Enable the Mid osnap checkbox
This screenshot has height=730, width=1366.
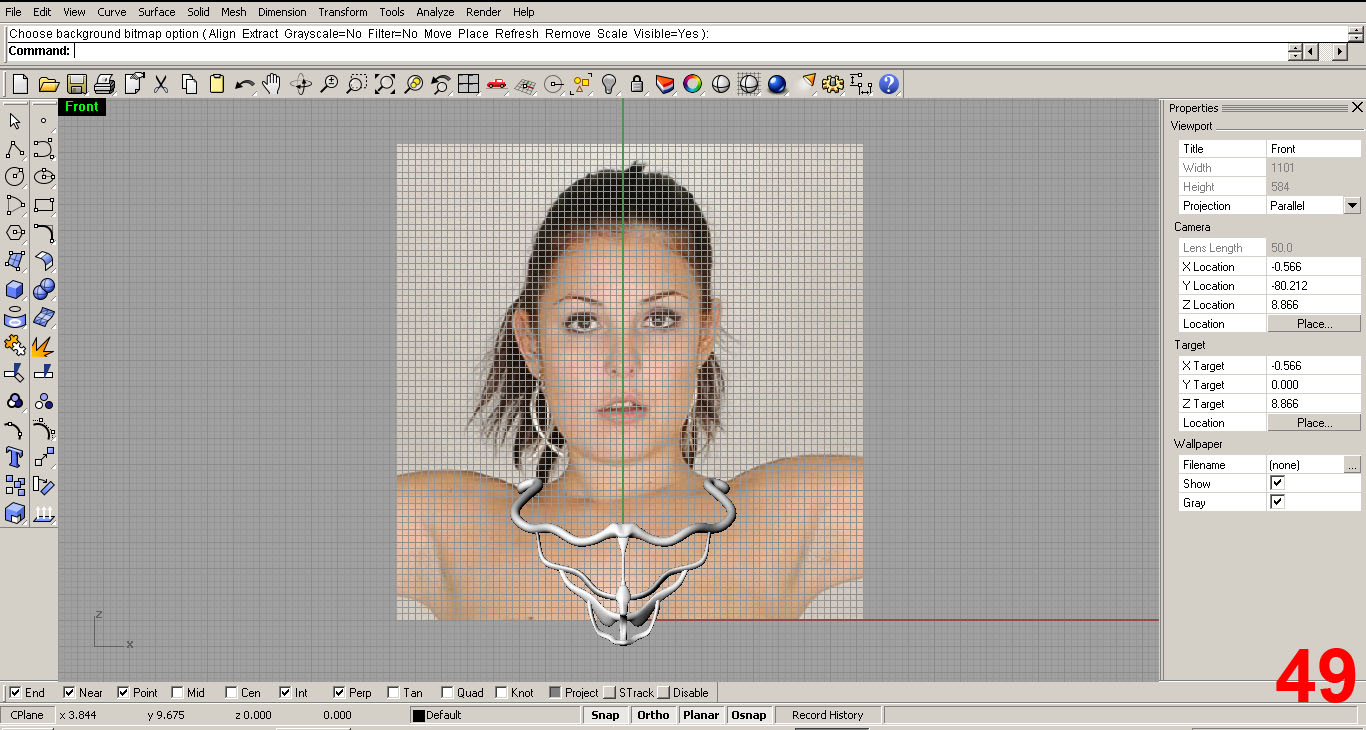pyautogui.click(x=178, y=692)
